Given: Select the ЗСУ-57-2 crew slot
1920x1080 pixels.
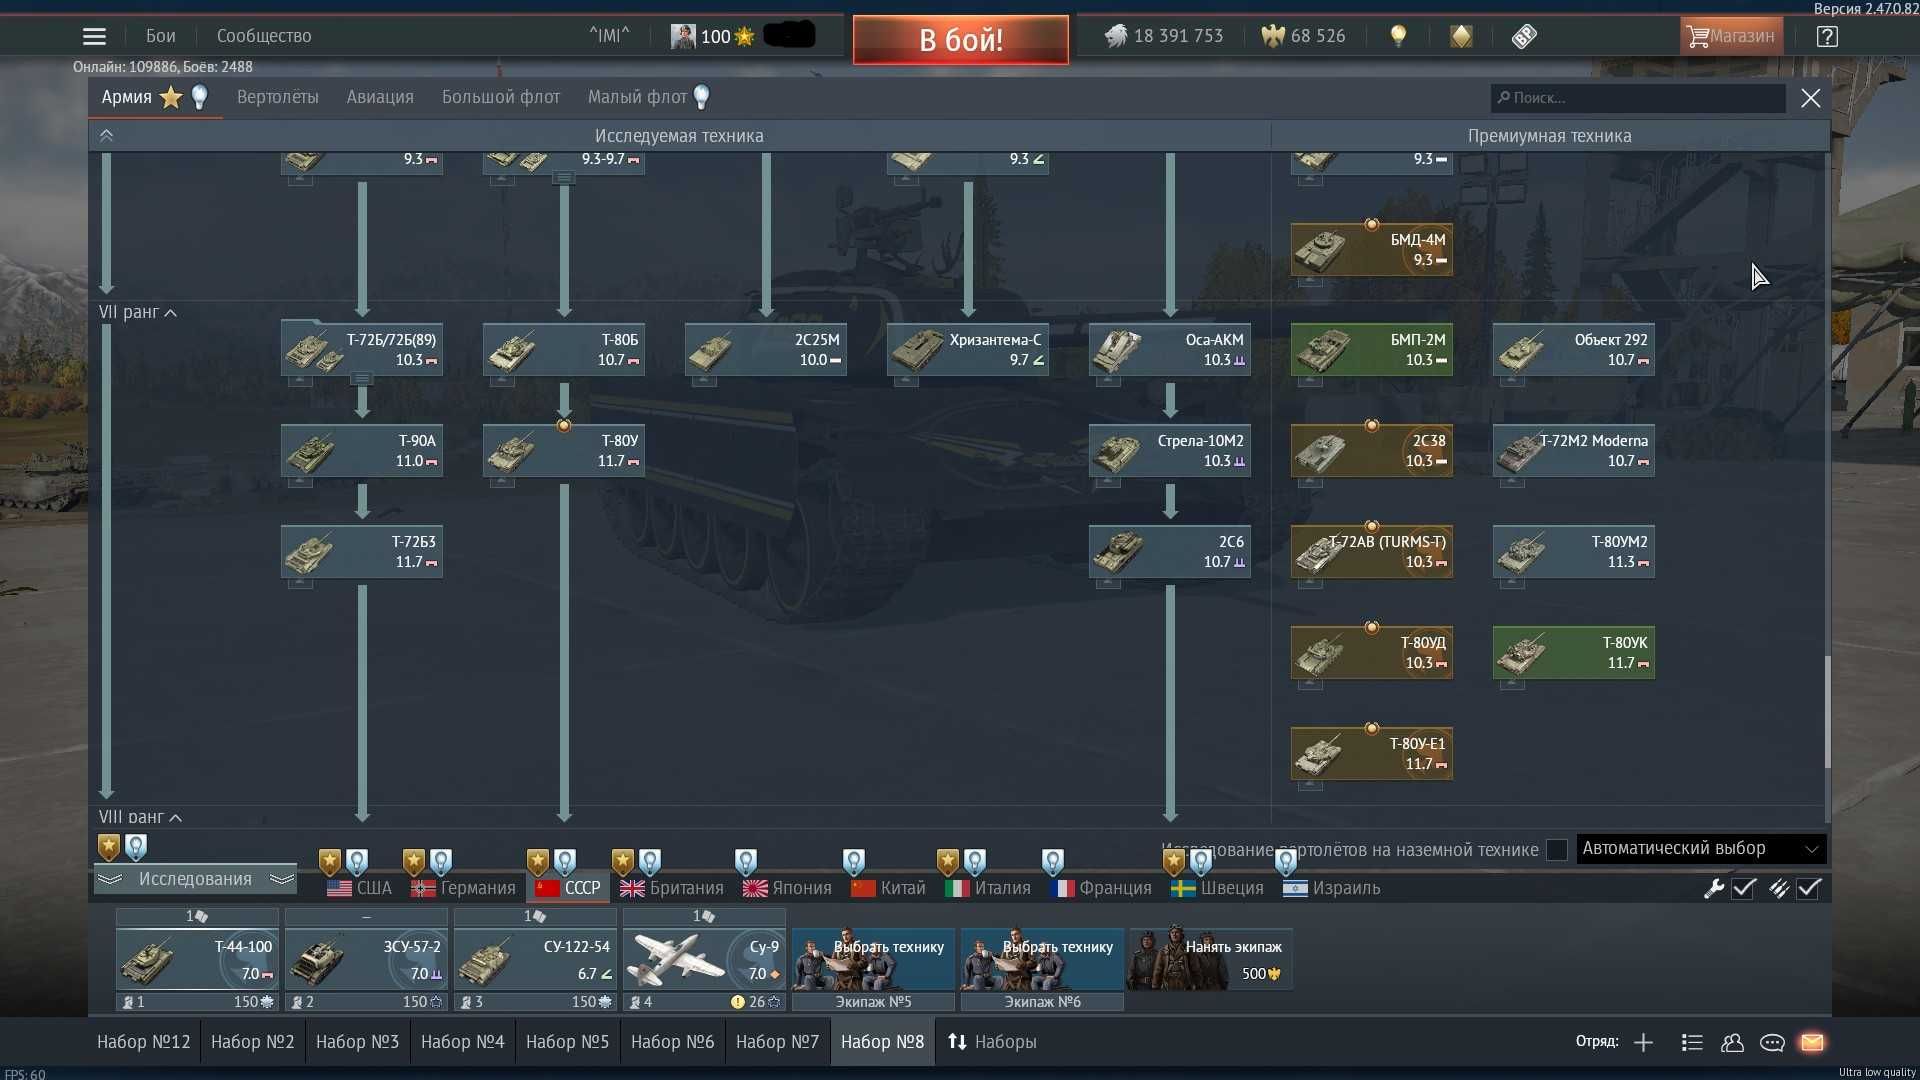Looking at the screenshot, I should pyautogui.click(x=366, y=960).
